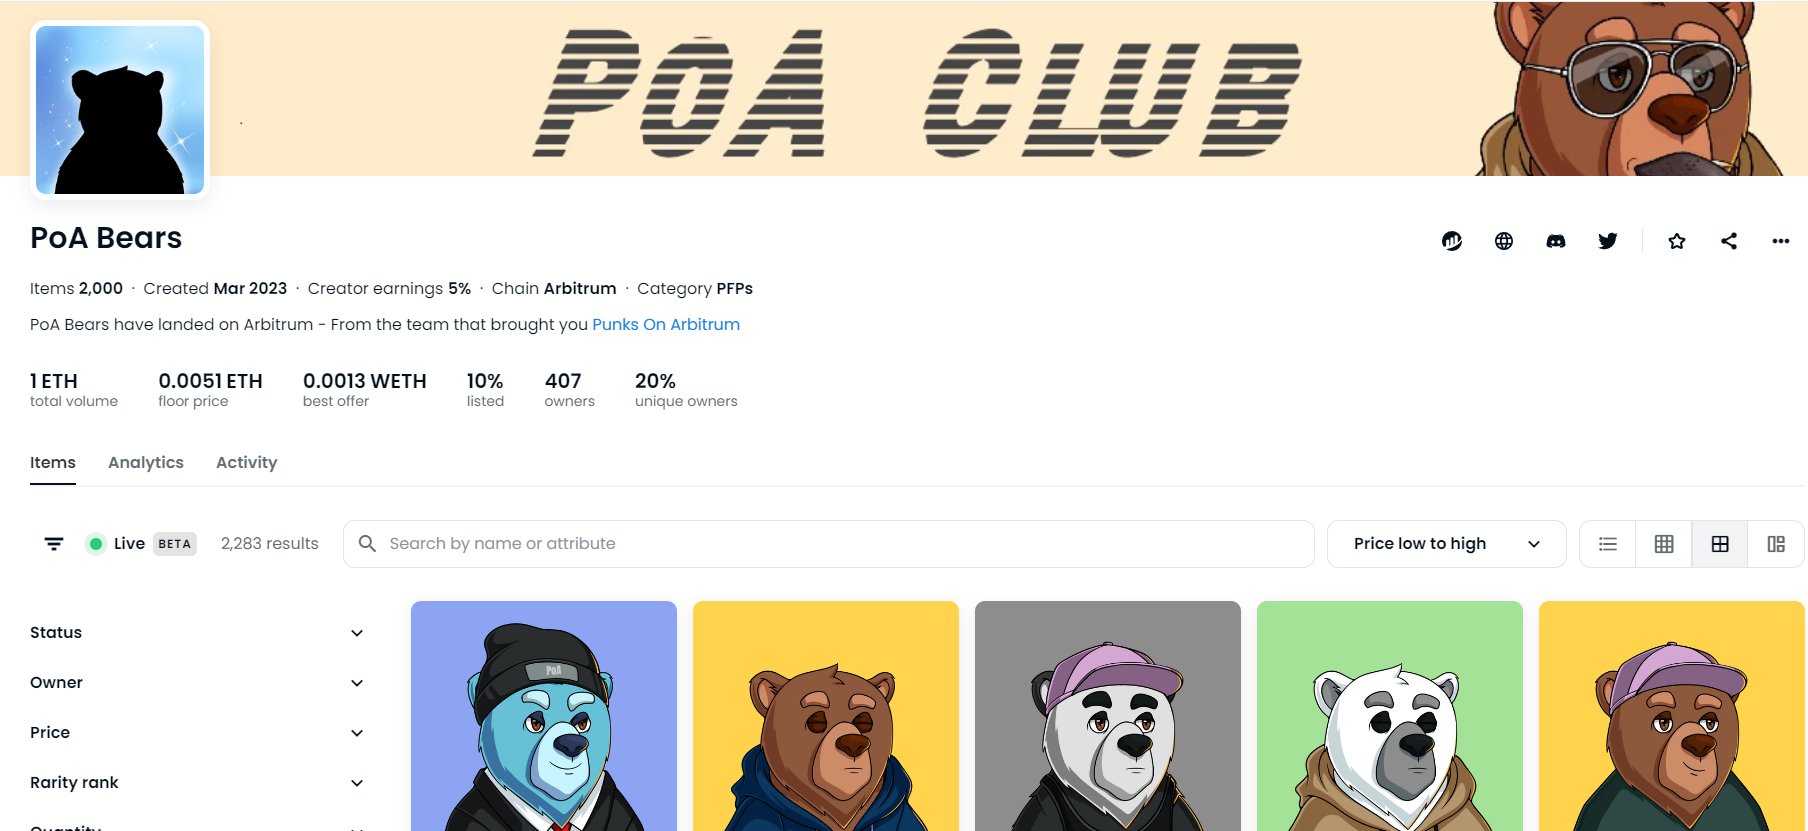Expand the Owner filter section
The width and height of the screenshot is (1808, 831).
click(196, 683)
